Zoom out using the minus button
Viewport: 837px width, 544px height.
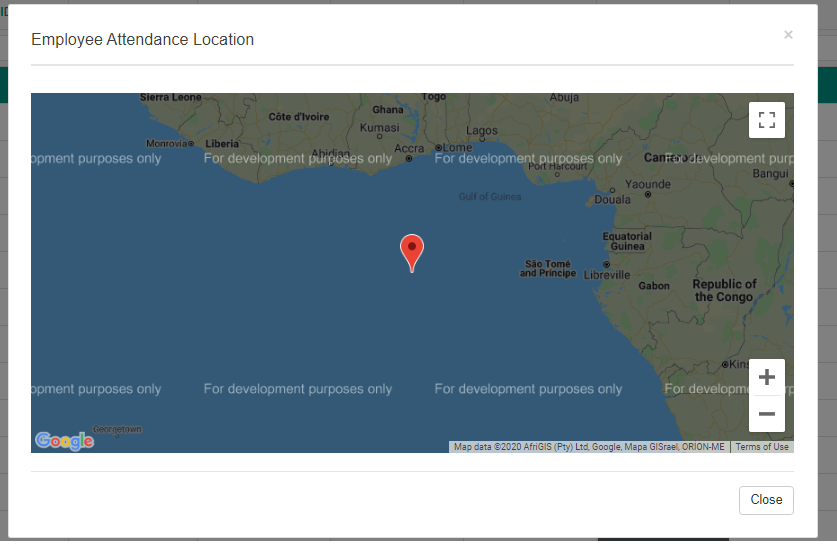tap(767, 414)
